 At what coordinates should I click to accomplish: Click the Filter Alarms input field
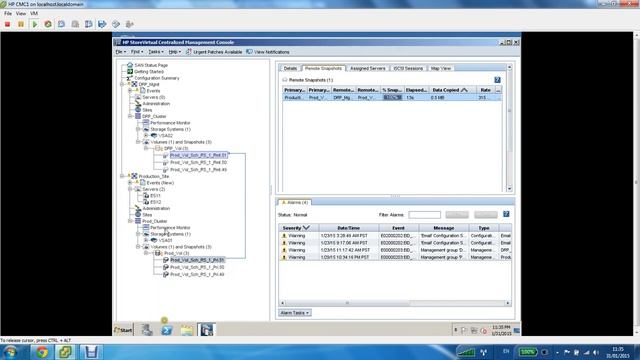[424, 215]
